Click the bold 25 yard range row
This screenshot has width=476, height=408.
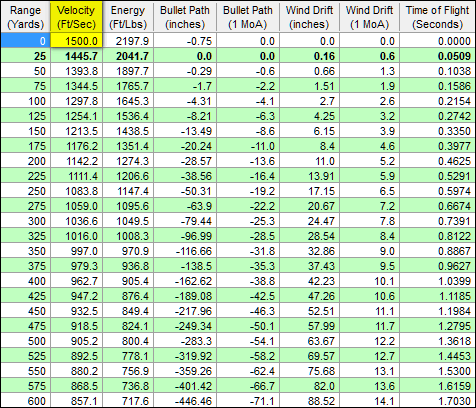click(238, 56)
